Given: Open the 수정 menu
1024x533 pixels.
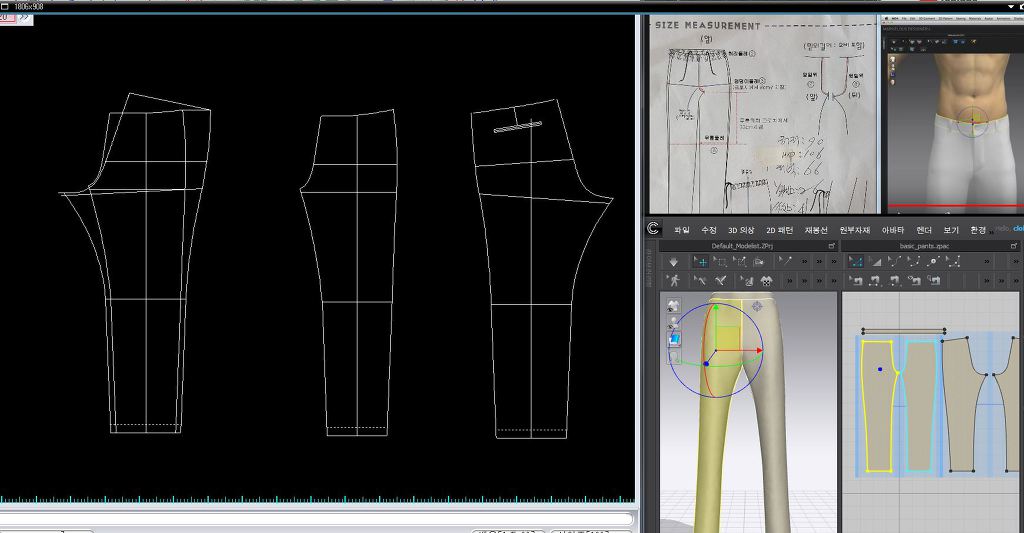Looking at the screenshot, I should [x=709, y=230].
